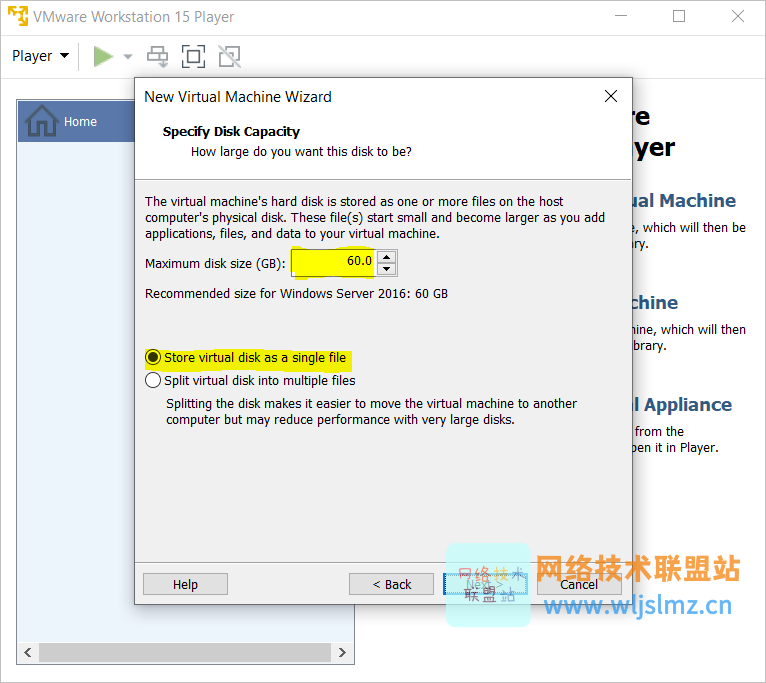Click the library horizontal scrollbar thumb
Viewport: 766px width, 683px height.
coord(185,653)
